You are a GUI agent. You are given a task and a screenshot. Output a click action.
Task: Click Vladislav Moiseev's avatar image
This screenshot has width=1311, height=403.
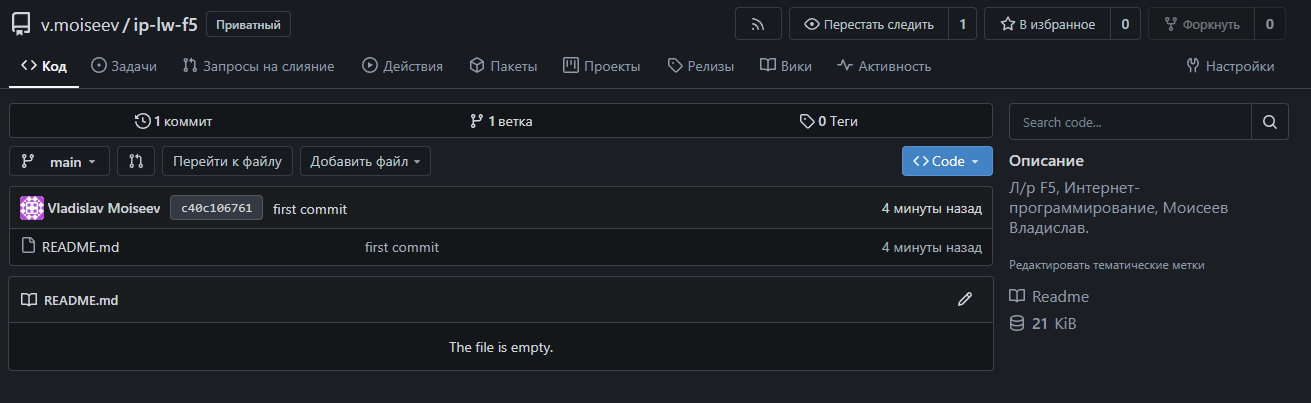click(x=32, y=208)
